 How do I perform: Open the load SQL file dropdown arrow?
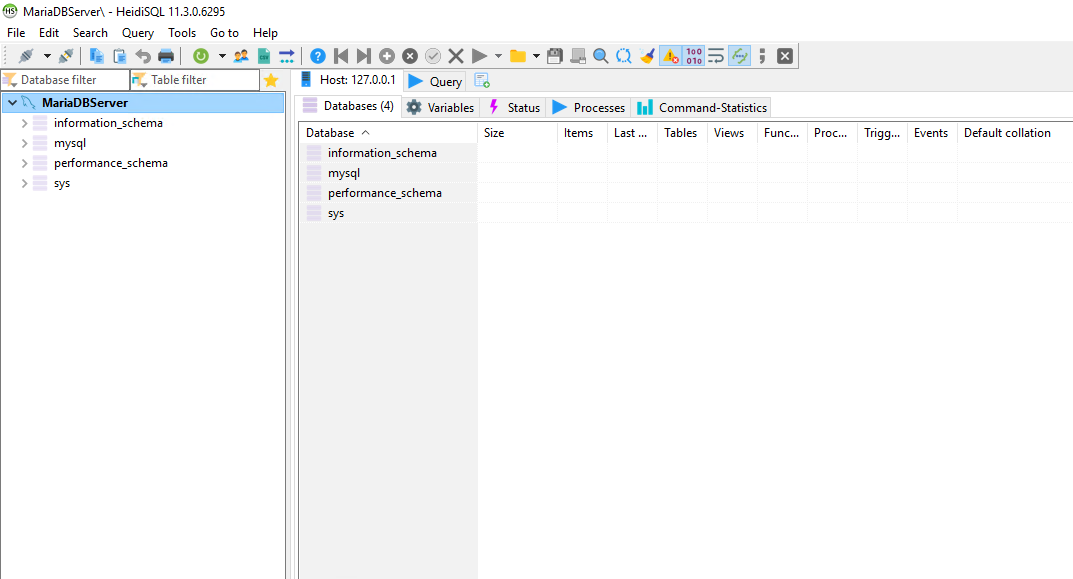click(x=536, y=56)
